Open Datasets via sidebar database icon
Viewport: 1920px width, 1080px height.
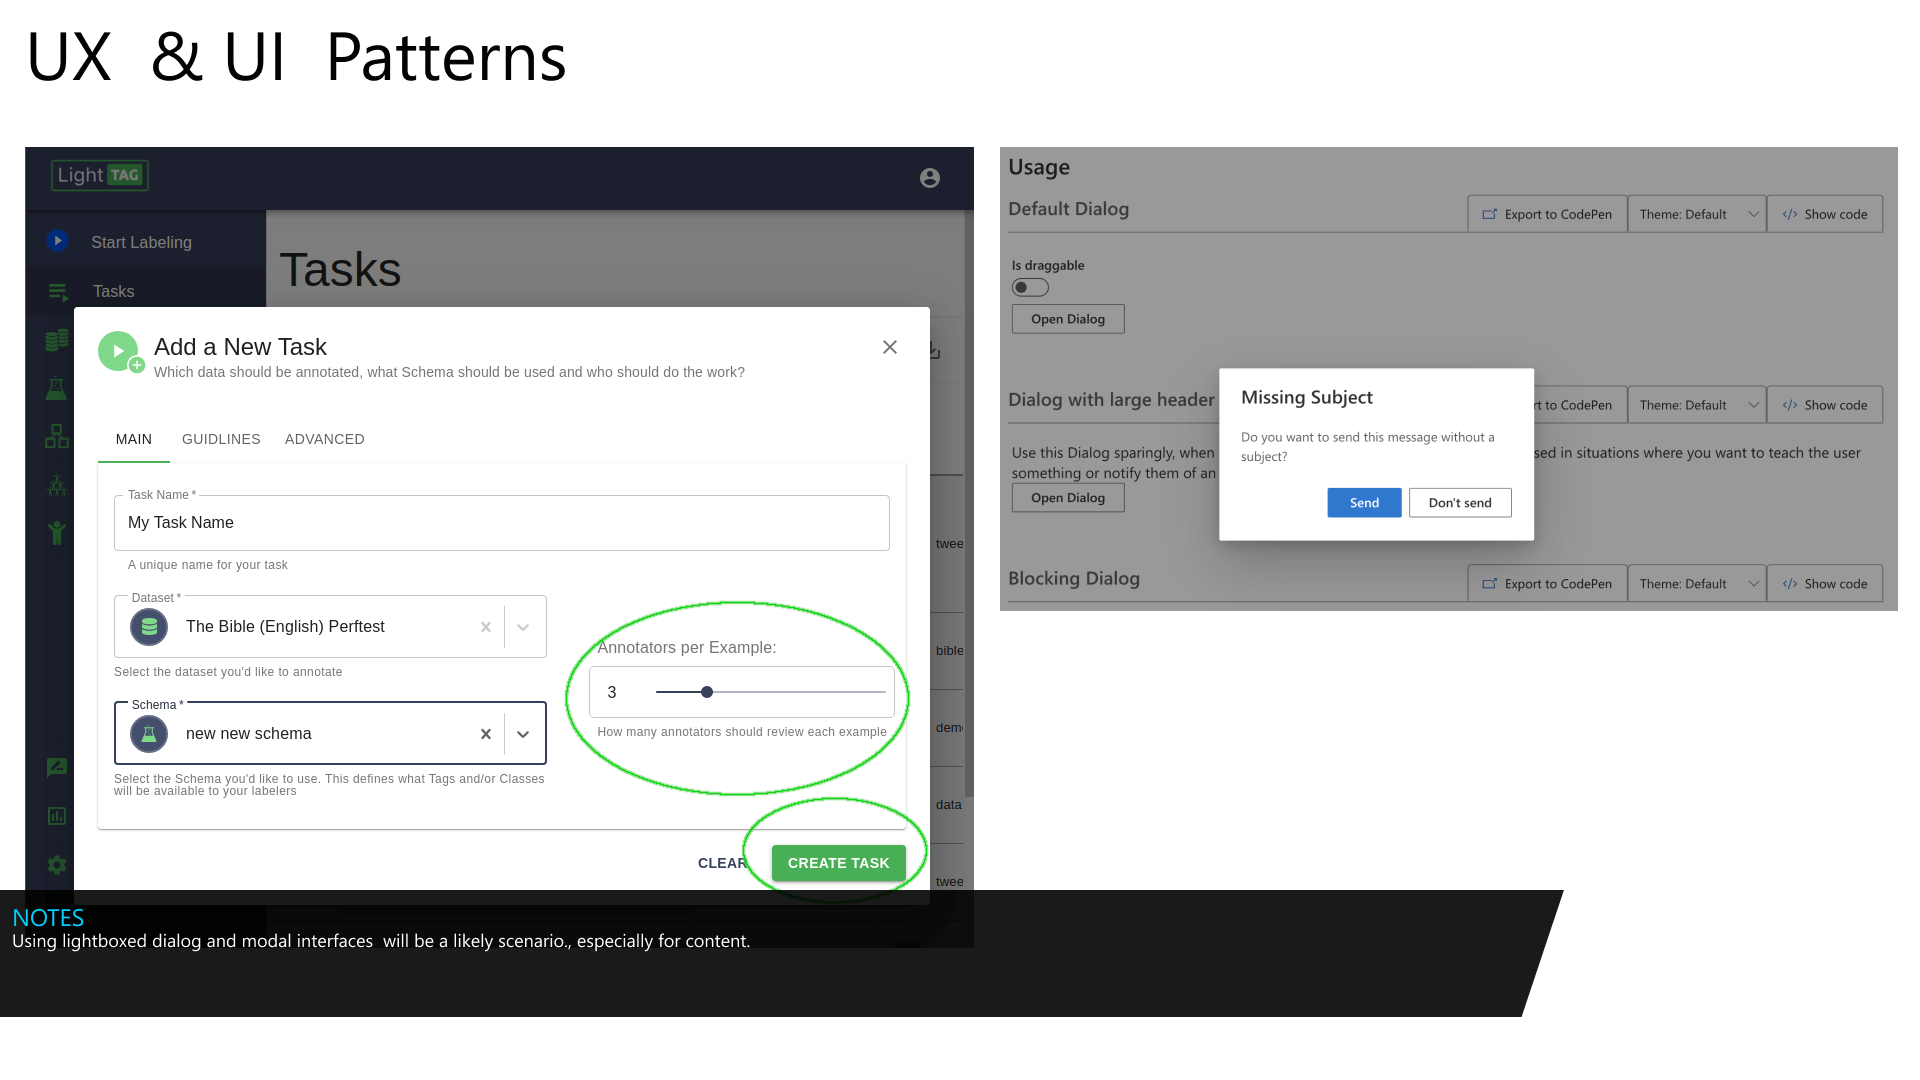[57, 340]
